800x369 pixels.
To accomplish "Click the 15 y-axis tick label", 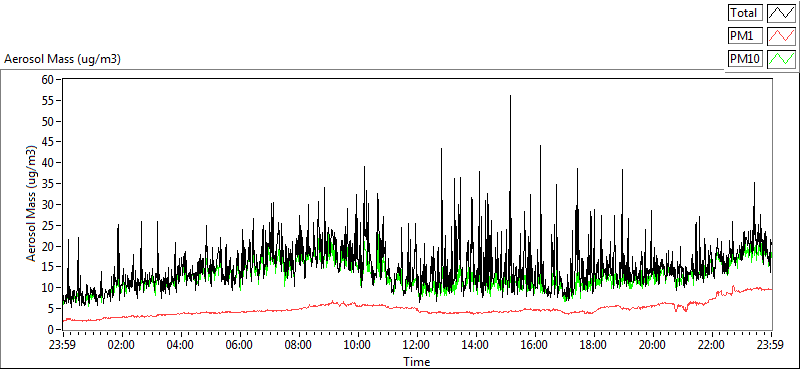I will pos(47,267).
